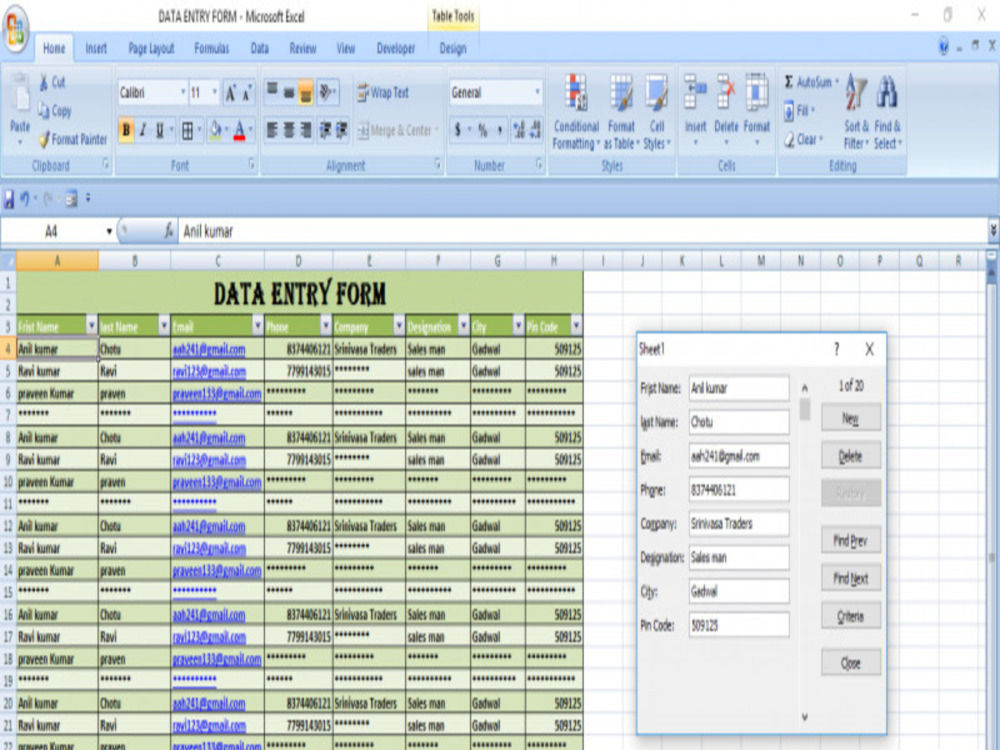This screenshot has height=750, width=1000.
Task: Click the Increase Indent icon
Action: (x=342, y=131)
